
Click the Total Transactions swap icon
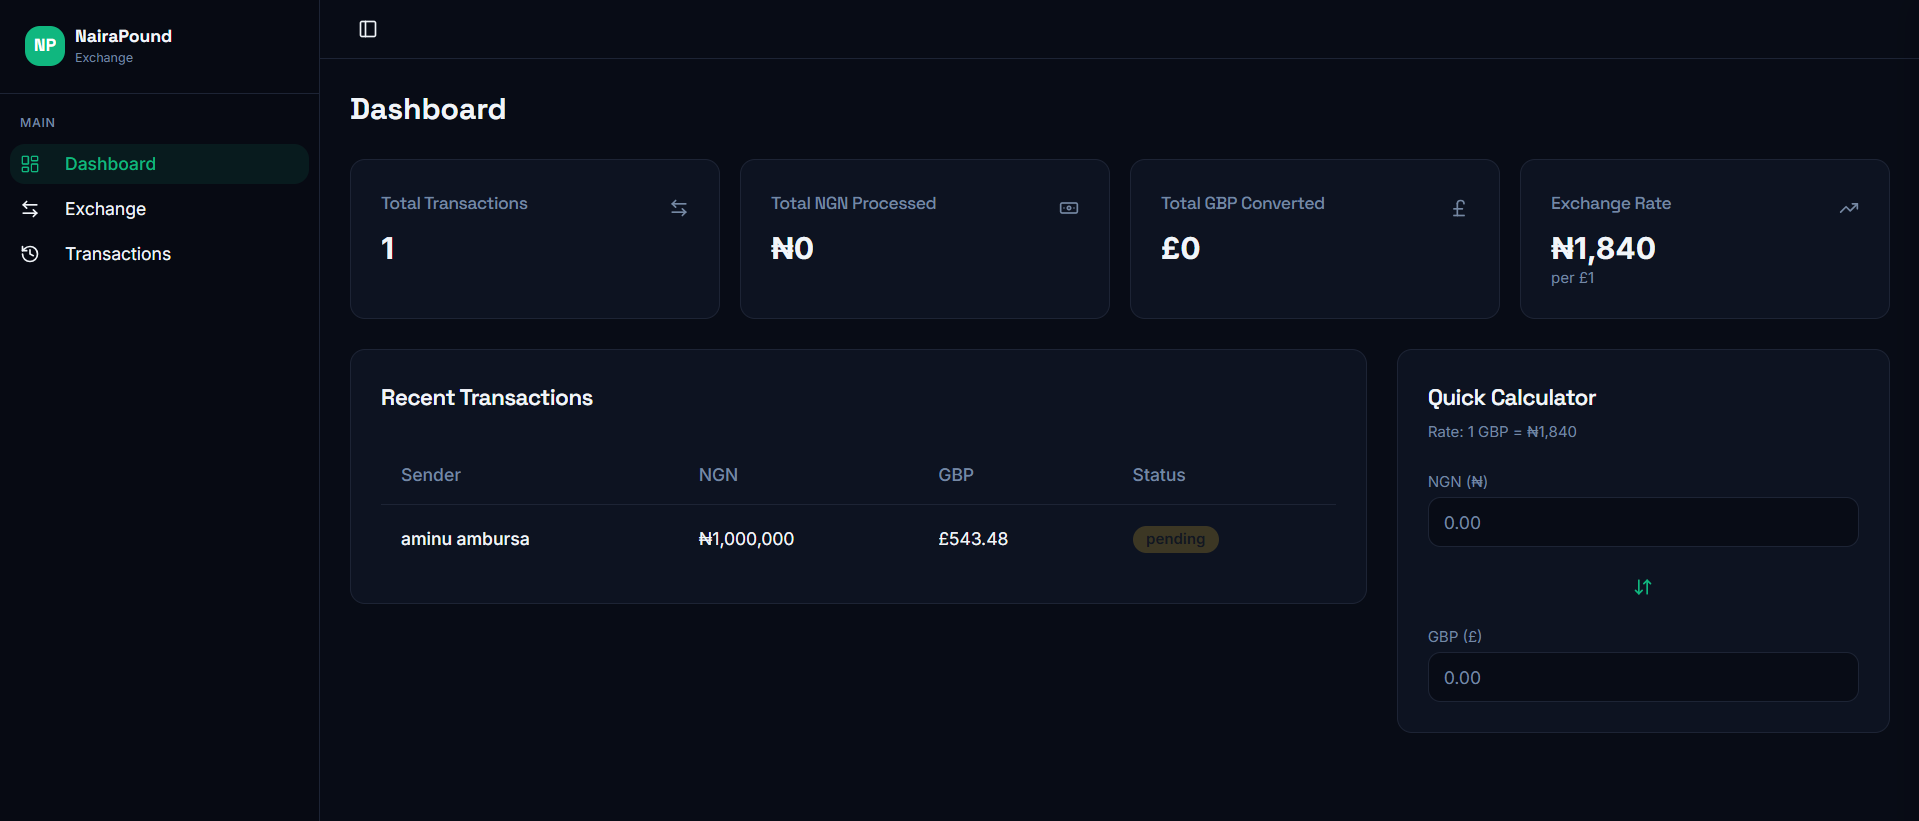click(679, 208)
